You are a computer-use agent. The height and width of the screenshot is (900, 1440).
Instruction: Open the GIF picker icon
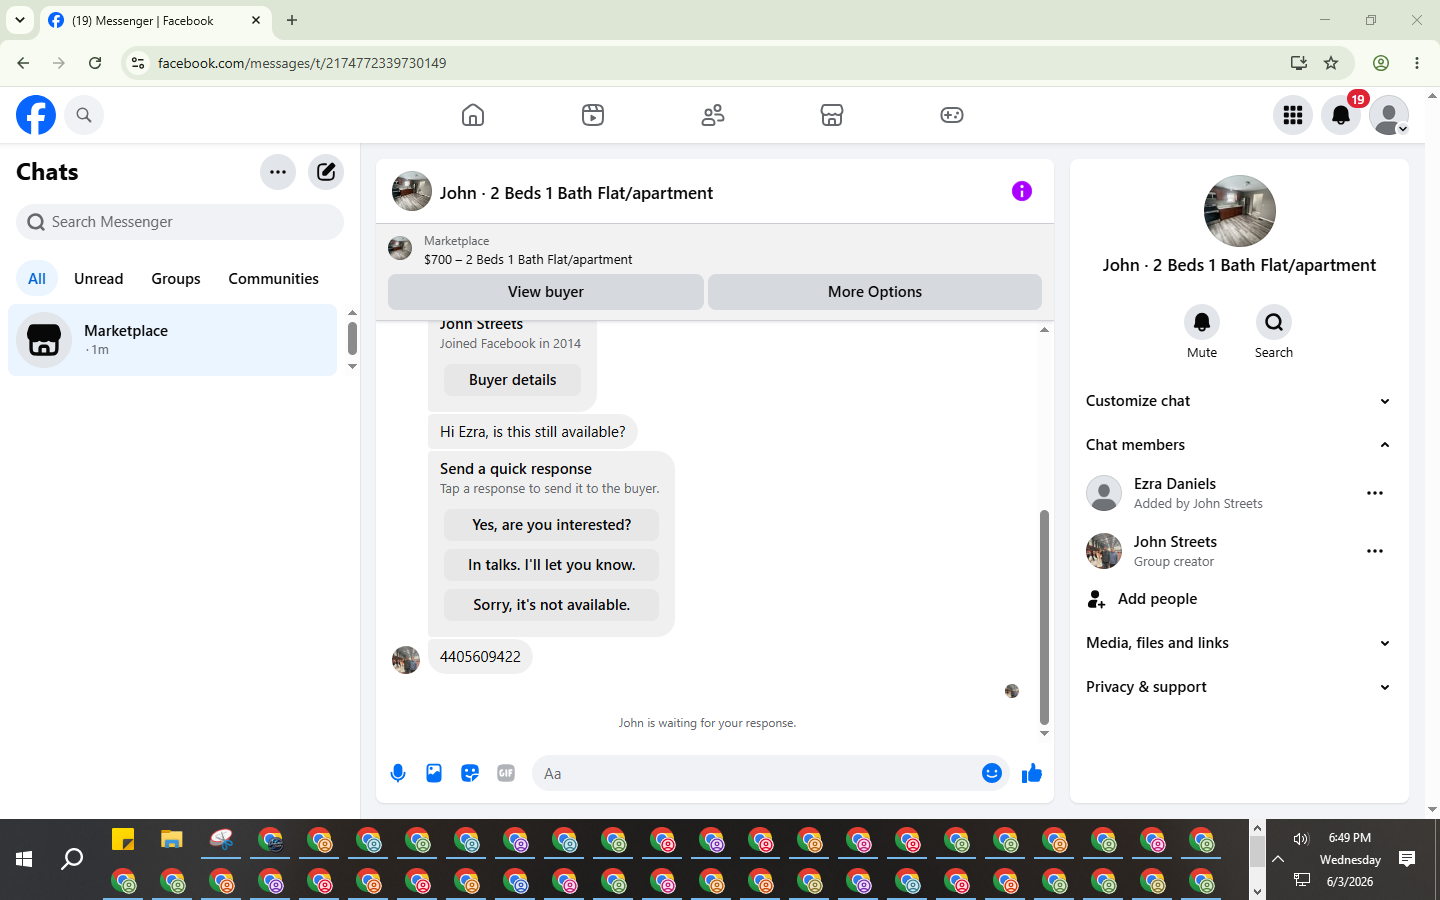coord(506,773)
